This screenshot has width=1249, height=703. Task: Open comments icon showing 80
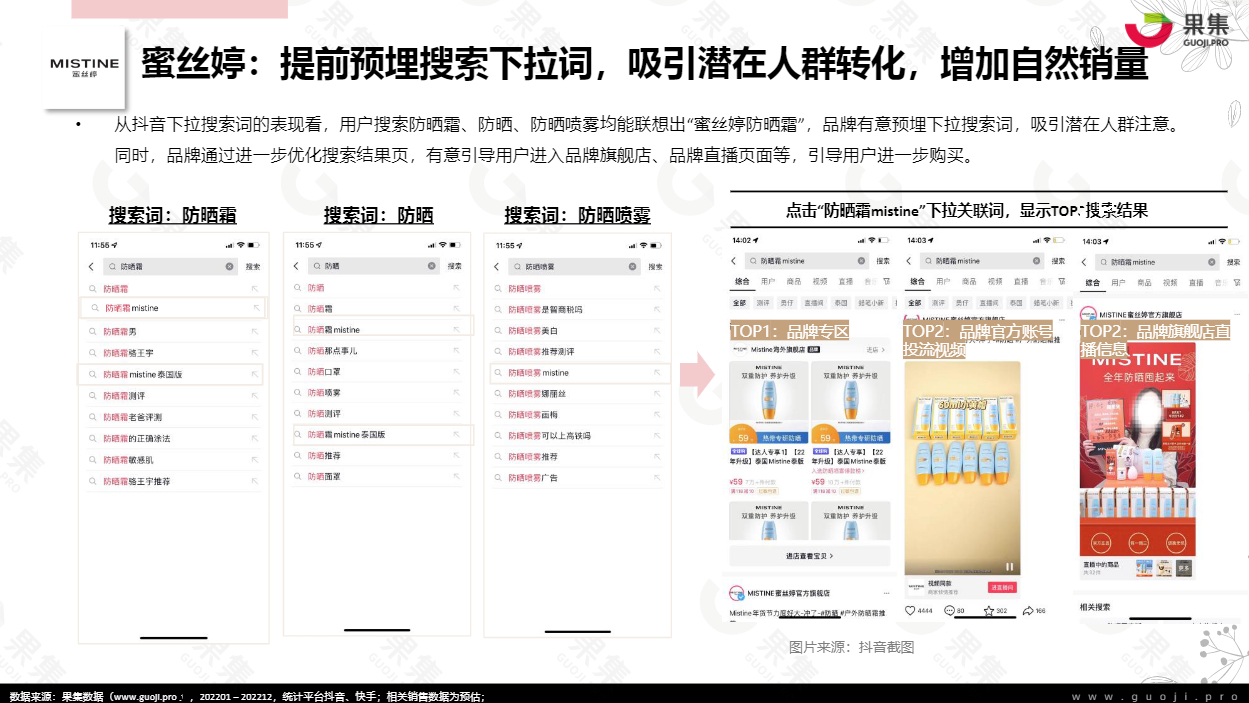(949, 610)
